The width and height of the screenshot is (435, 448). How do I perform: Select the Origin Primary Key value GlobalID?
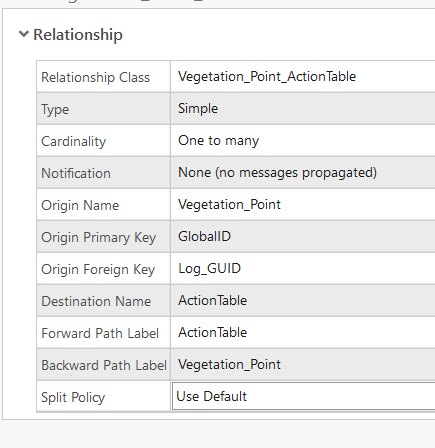point(204,237)
